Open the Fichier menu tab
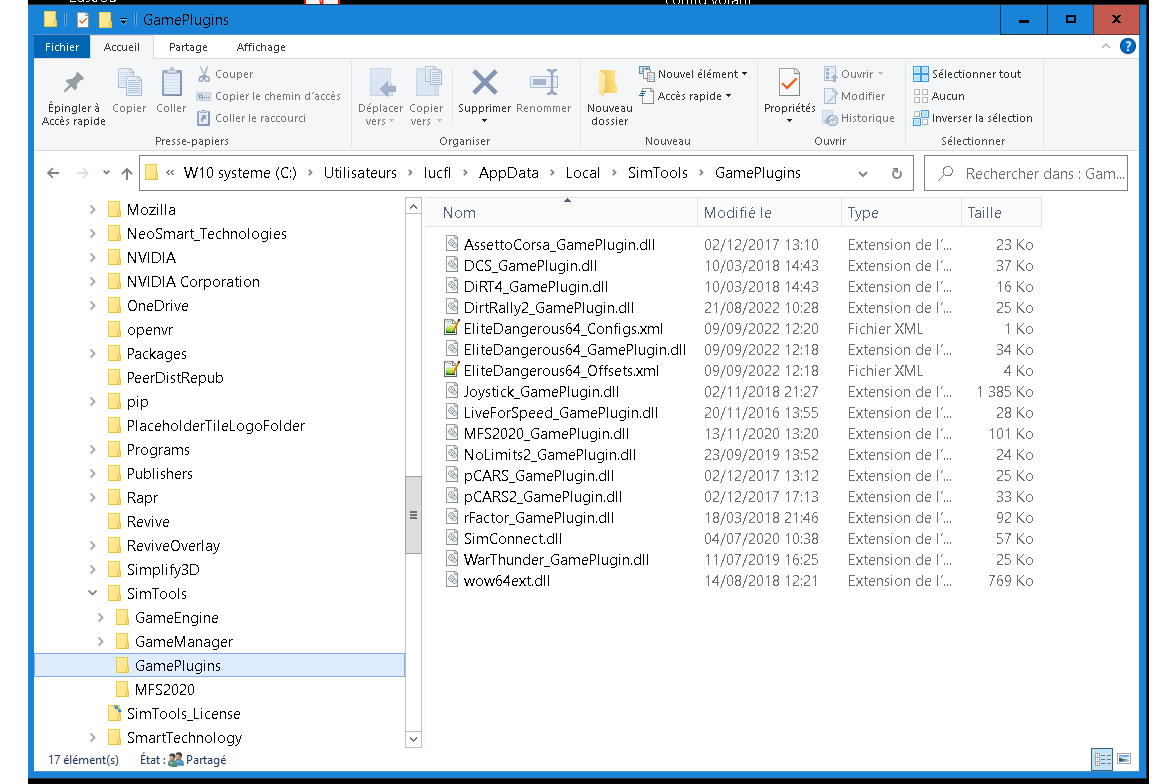 [62, 47]
